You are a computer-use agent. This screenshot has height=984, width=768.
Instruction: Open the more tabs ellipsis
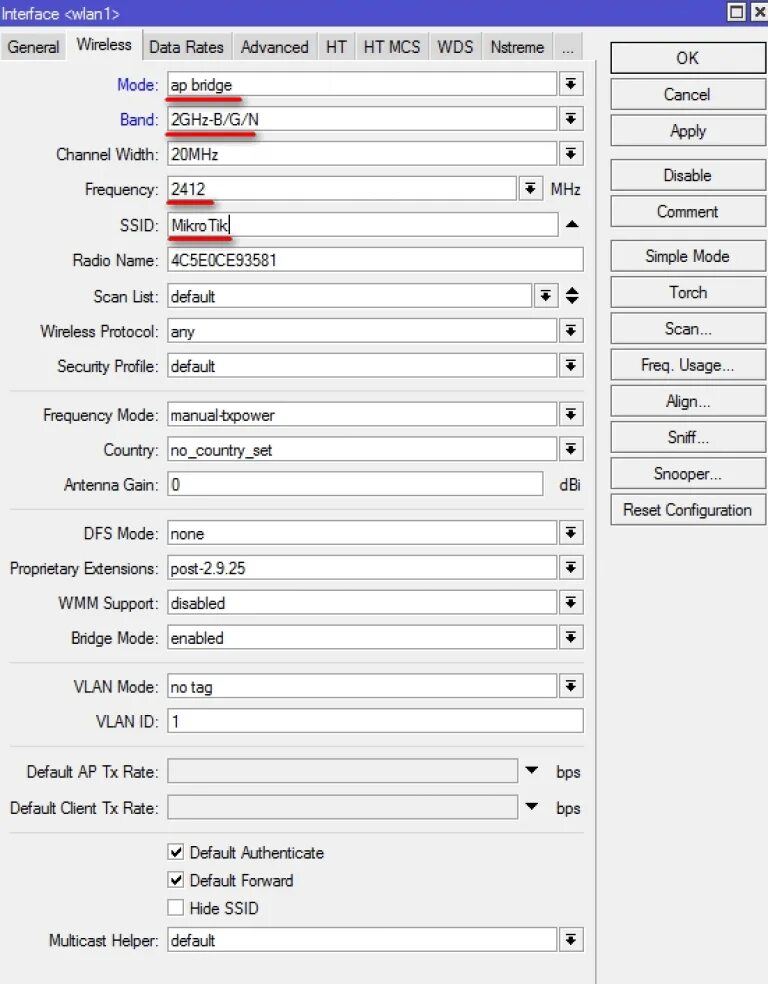pos(567,47)
